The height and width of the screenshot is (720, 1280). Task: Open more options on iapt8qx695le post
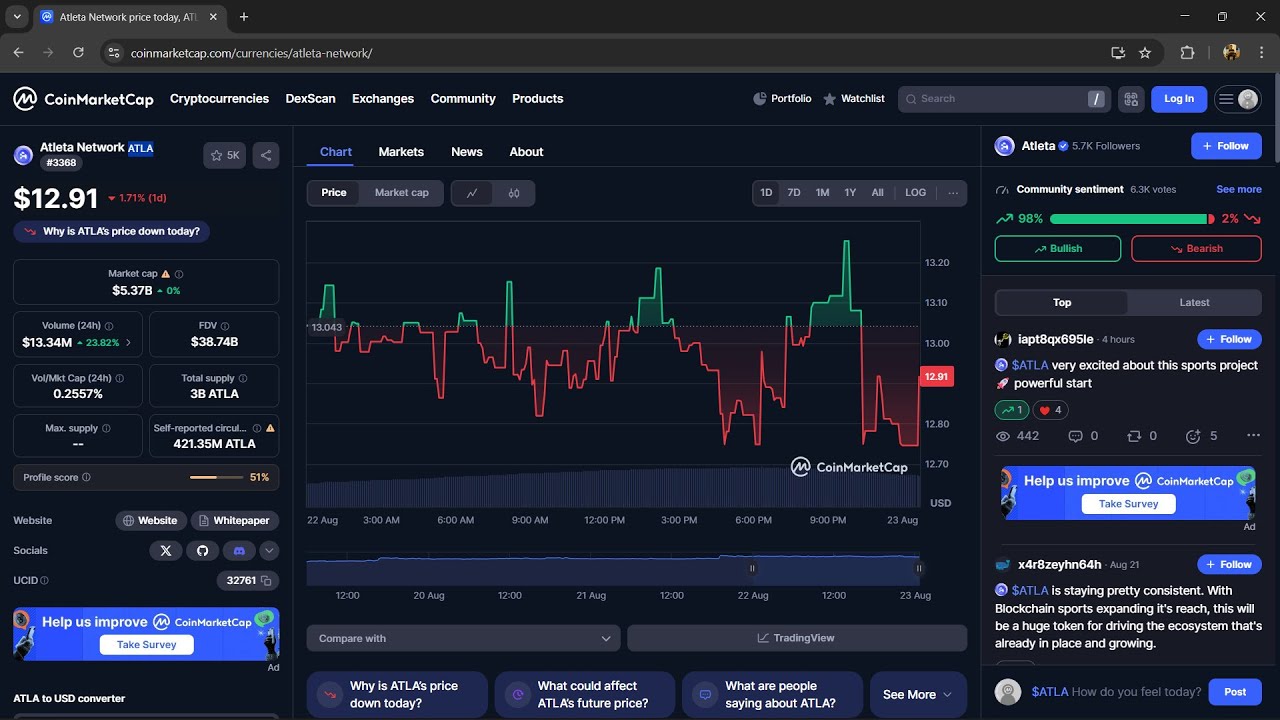point(1253,436)
